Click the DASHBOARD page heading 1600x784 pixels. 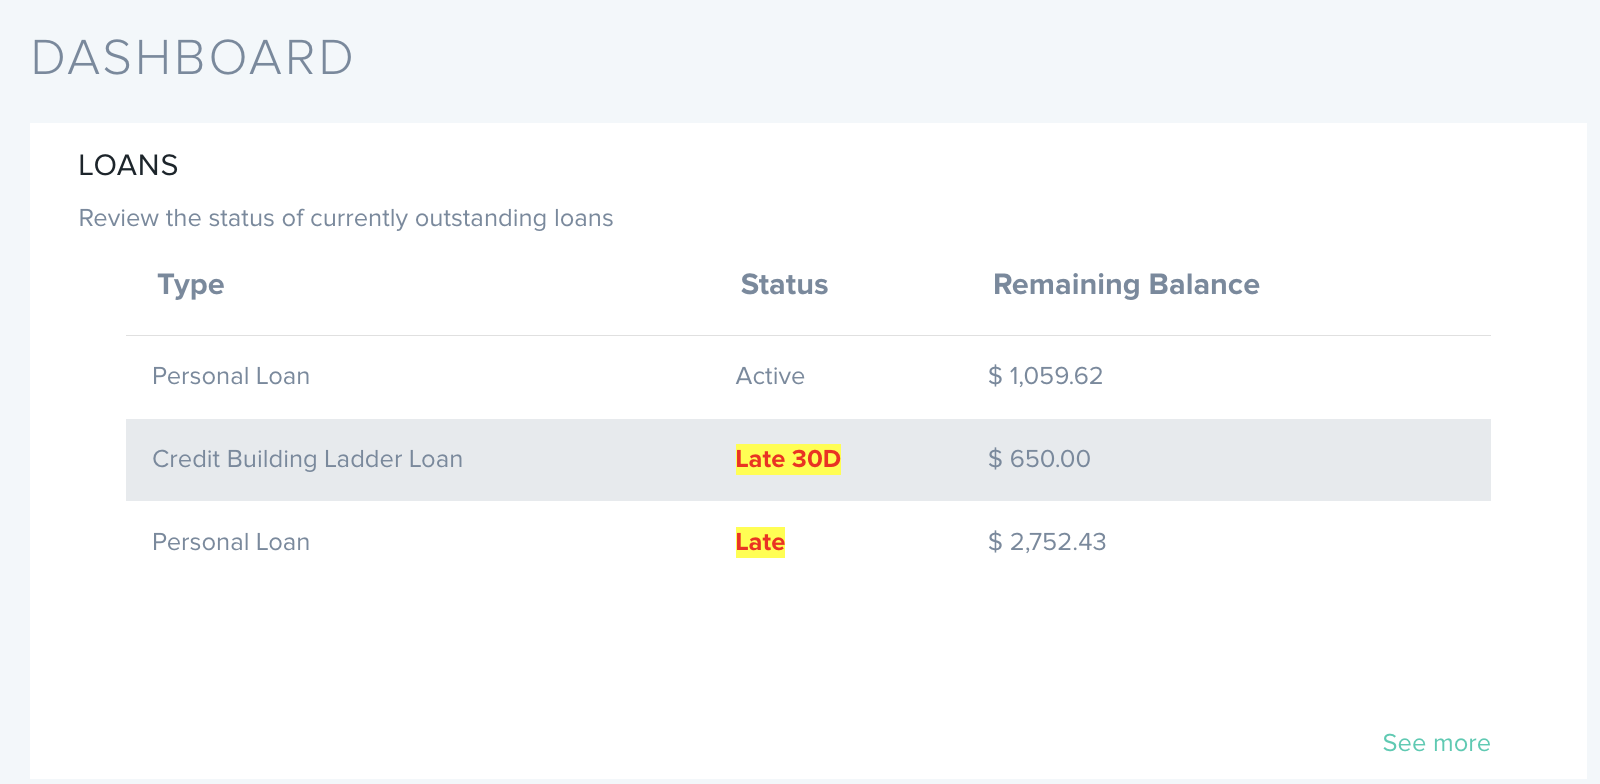click(x=192, y=58)
